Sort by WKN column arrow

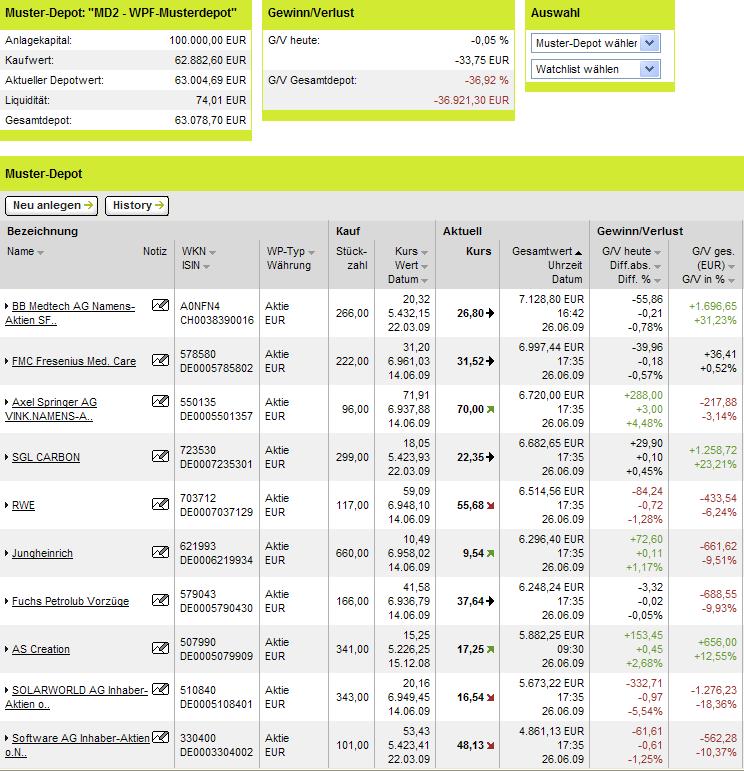click(212, 252)
